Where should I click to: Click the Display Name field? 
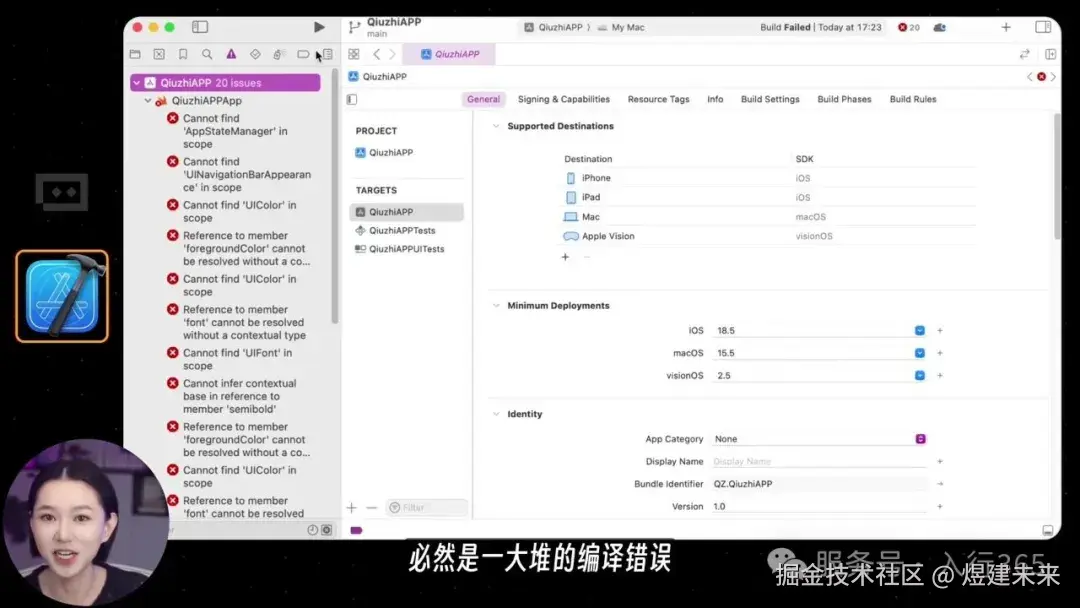pos(820,461)
